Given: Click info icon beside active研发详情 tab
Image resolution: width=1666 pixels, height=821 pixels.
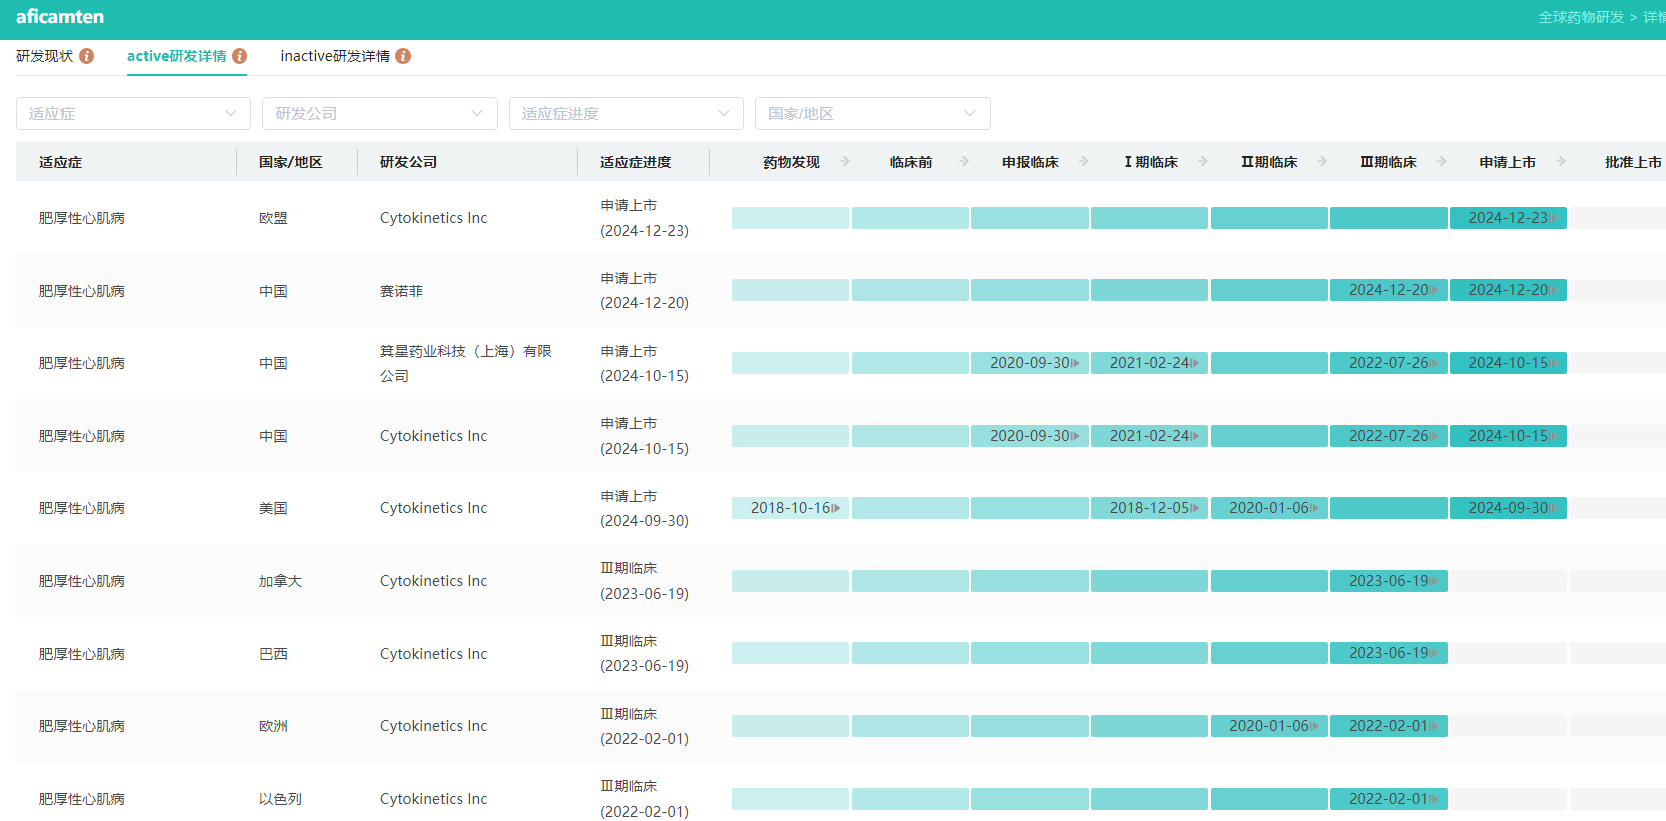Looking at the screenshot, I should point(240,56).
